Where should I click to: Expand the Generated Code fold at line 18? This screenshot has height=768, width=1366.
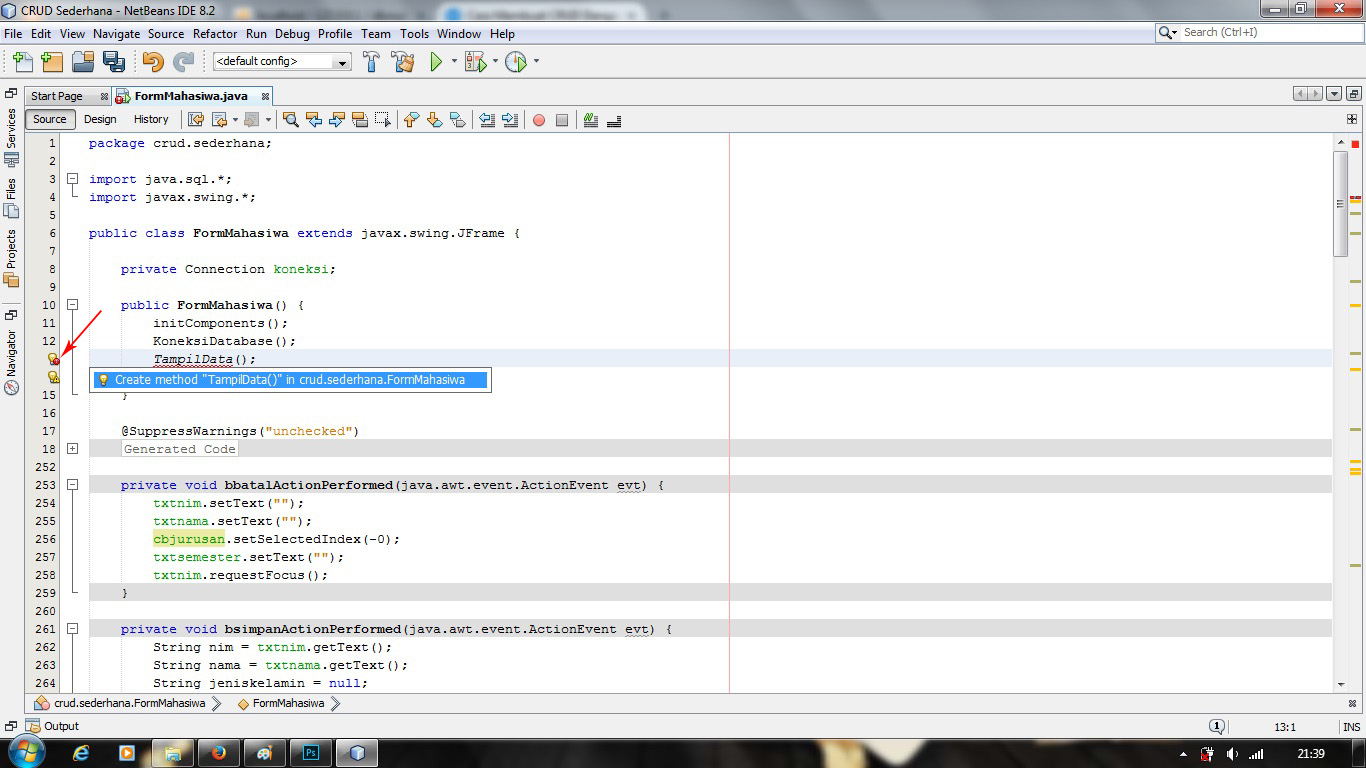[72, 449]
